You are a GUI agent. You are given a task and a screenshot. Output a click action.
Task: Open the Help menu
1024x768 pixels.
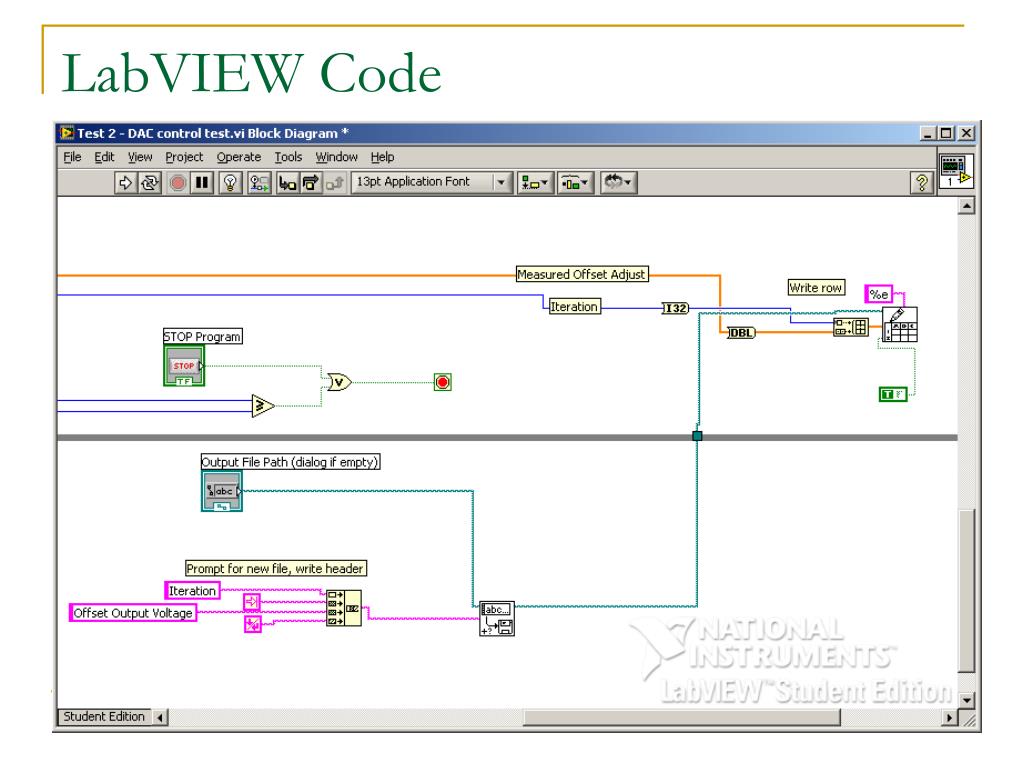tap(382, 157)
